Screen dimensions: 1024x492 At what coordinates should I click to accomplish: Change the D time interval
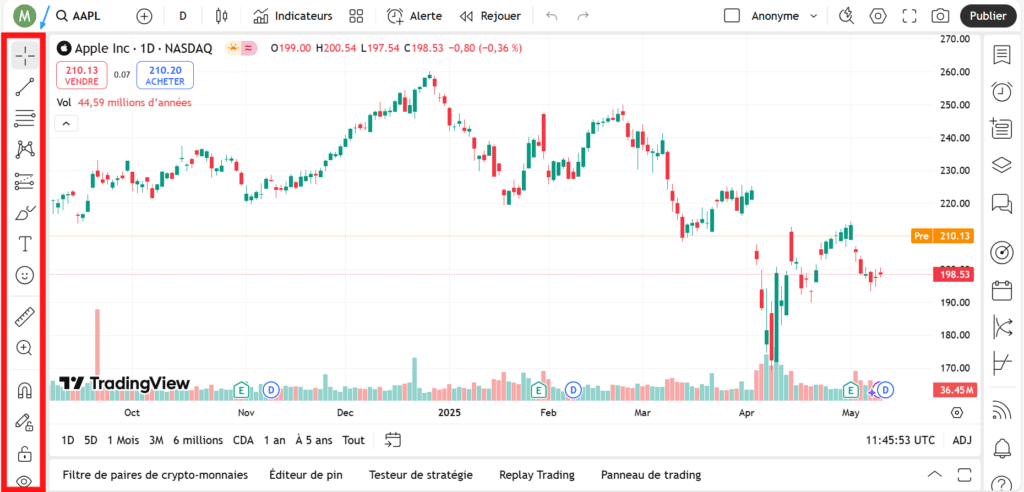183,16
